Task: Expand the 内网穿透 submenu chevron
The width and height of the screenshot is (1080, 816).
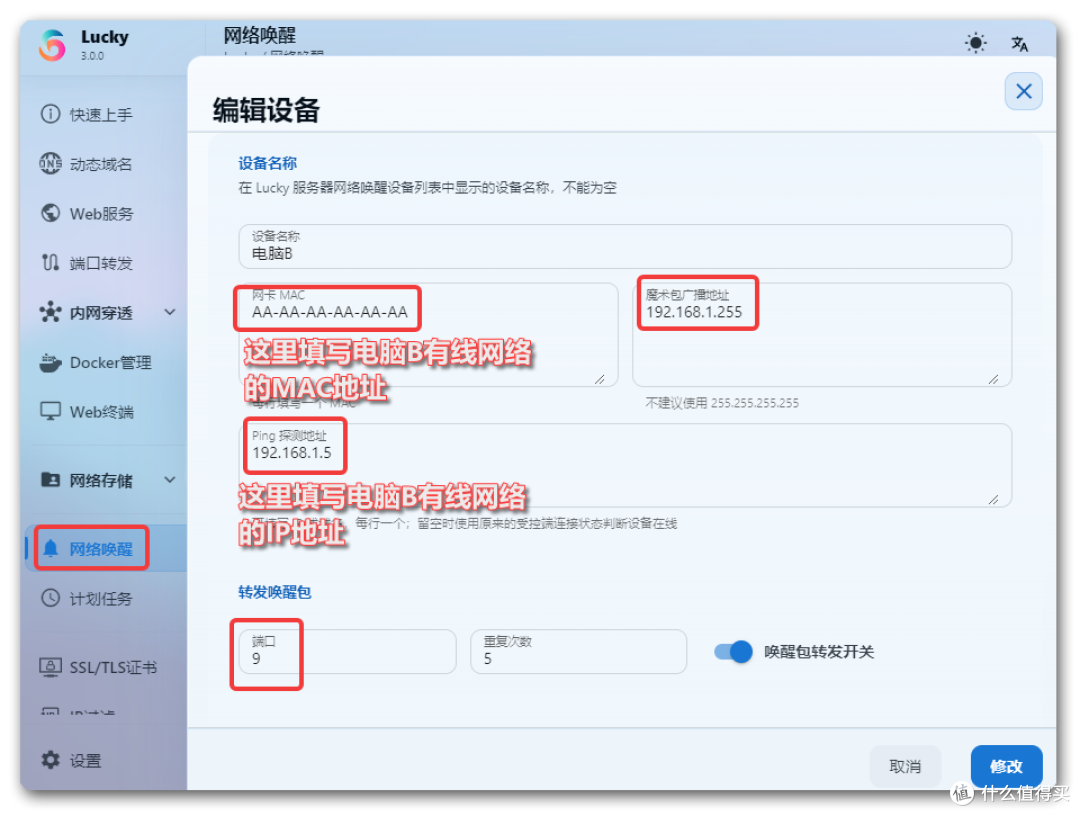Action: point(169,312)
